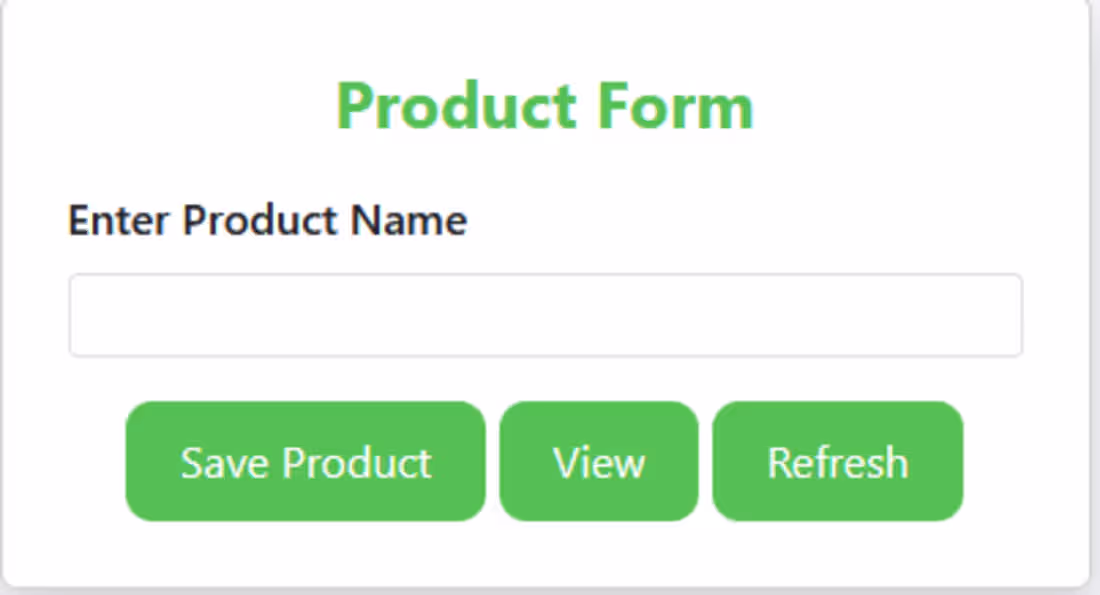Click the Product Form heading
Image resolution: width=1100 pixels, height=595 pixels.
(x=547, y=103)
